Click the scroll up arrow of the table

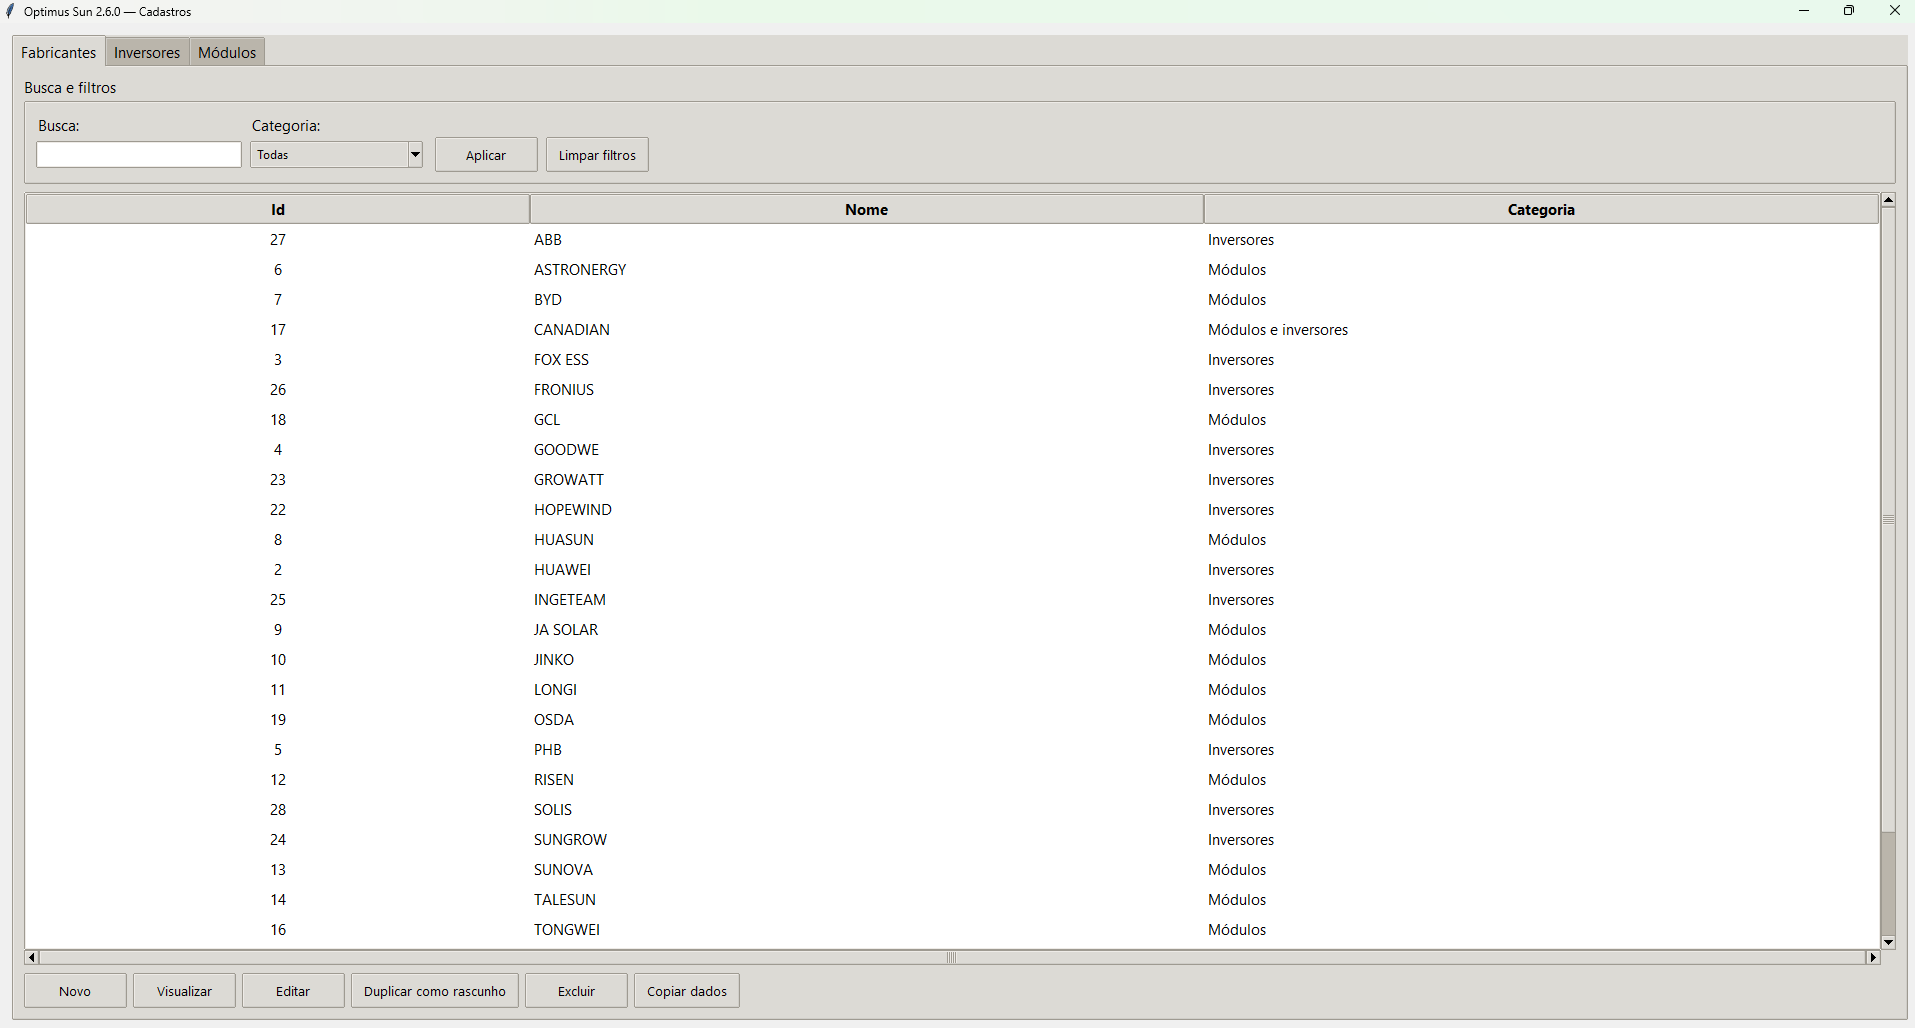[x=1888, y=200]
